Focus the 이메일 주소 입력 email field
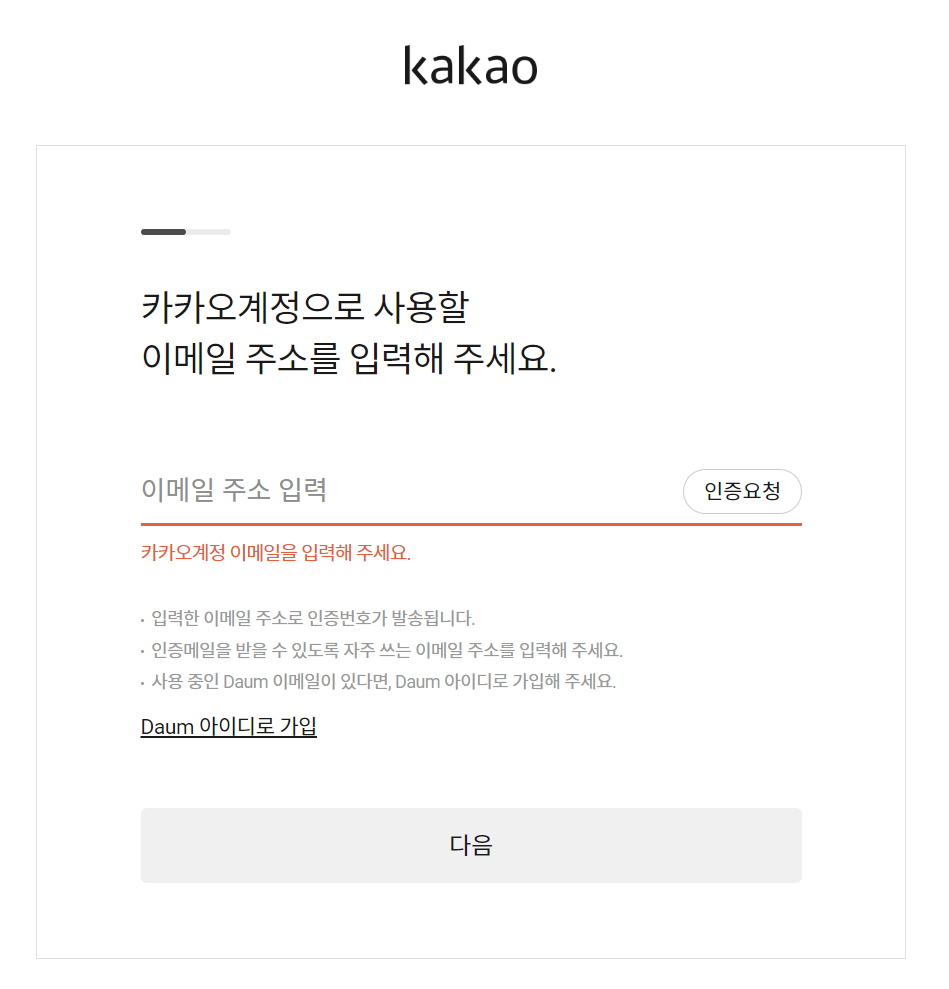The height and width of the screenshot is (989, 949). (x=409, y=490)
